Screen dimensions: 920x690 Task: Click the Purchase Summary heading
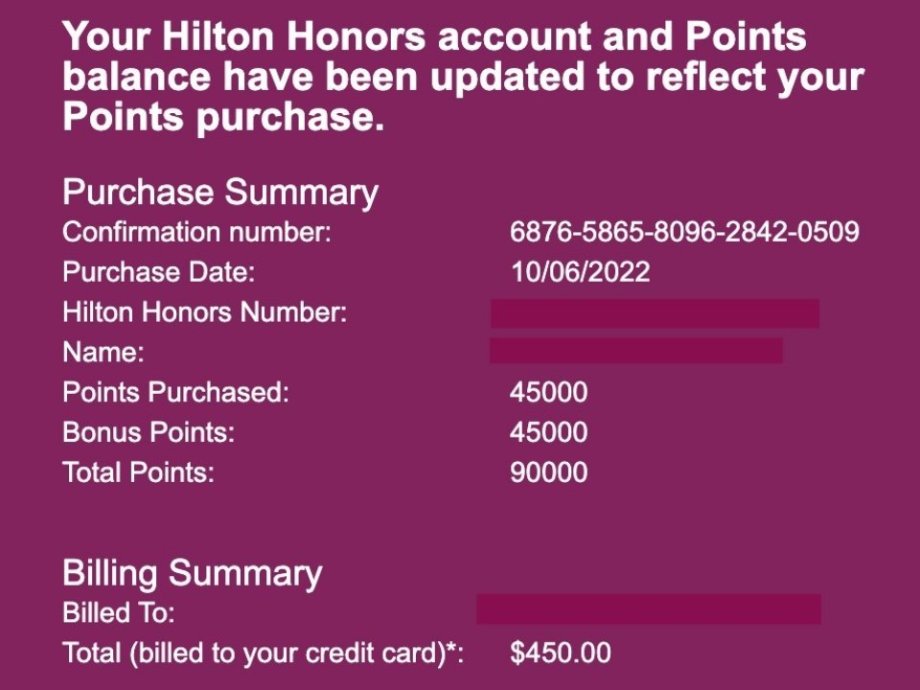220,192
